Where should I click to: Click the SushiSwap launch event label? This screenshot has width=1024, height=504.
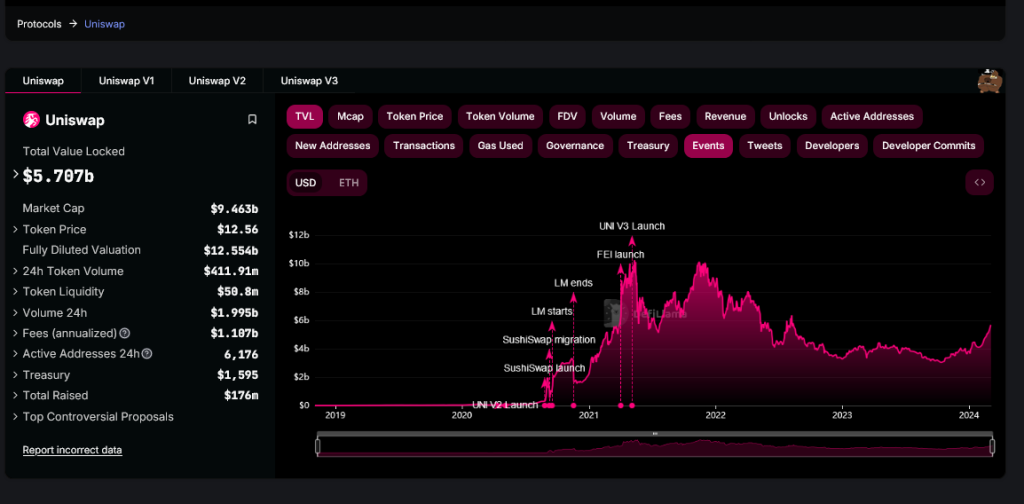[544, 368]
